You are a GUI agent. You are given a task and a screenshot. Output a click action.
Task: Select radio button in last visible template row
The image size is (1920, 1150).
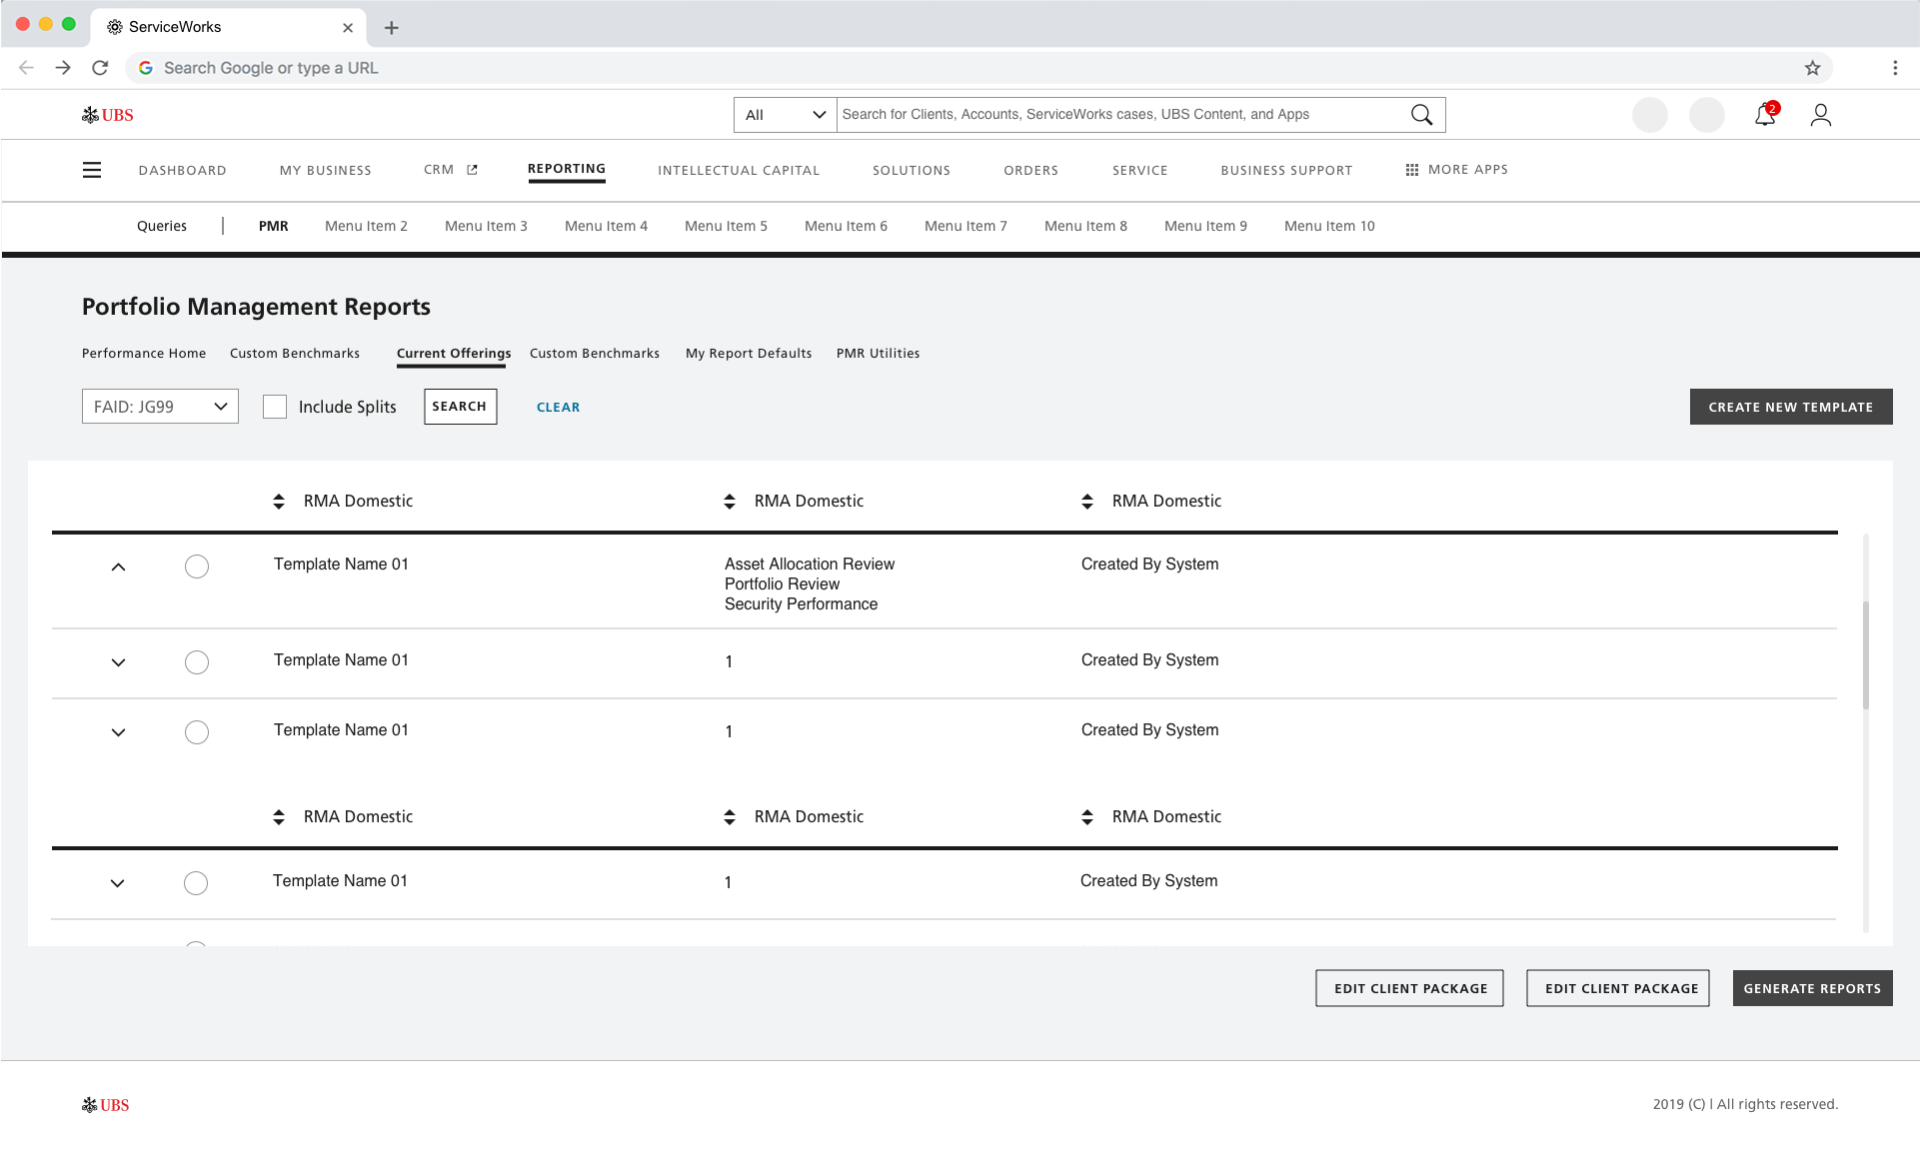pos(196,883)
